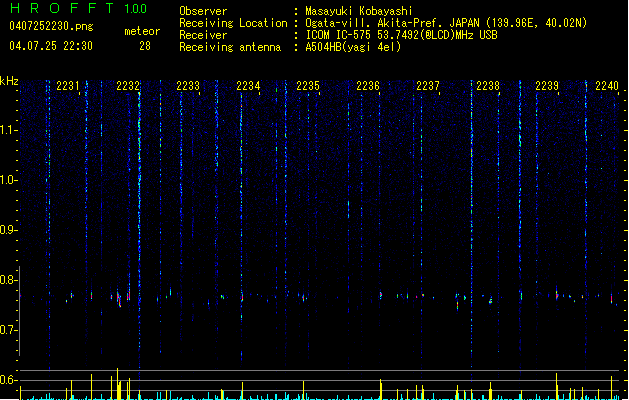Screen dimensions: 629x400
Task: Click the 1.1 frequency axis label
Action: click(x=8, y=130)
